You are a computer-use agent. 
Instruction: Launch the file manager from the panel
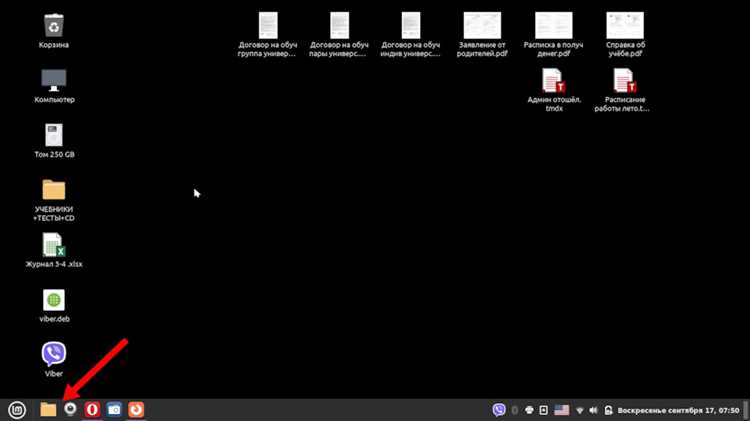click(x=48, y=410)
